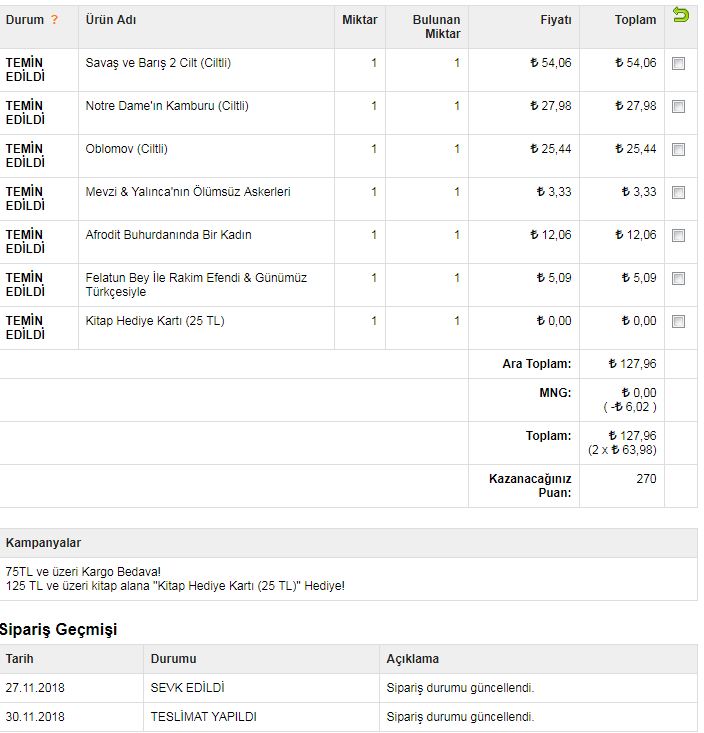Click the Oblomov (Ciltli) product name
The width and height of the screenshot is (704, 733).
point(126,149)
